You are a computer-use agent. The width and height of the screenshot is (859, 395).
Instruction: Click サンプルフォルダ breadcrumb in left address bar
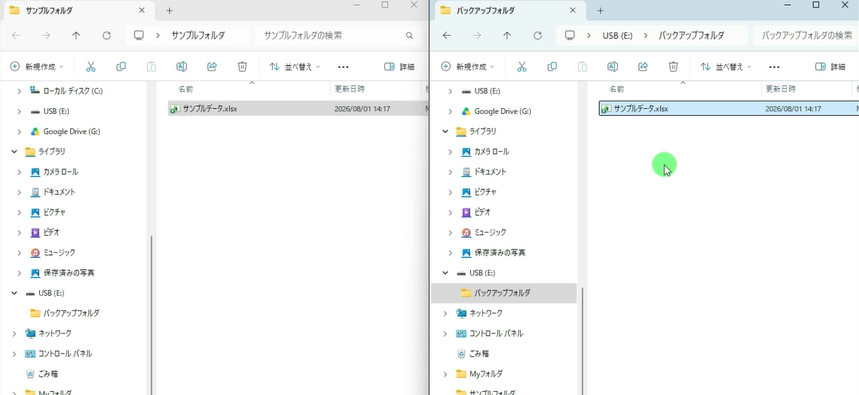point(198,36)
